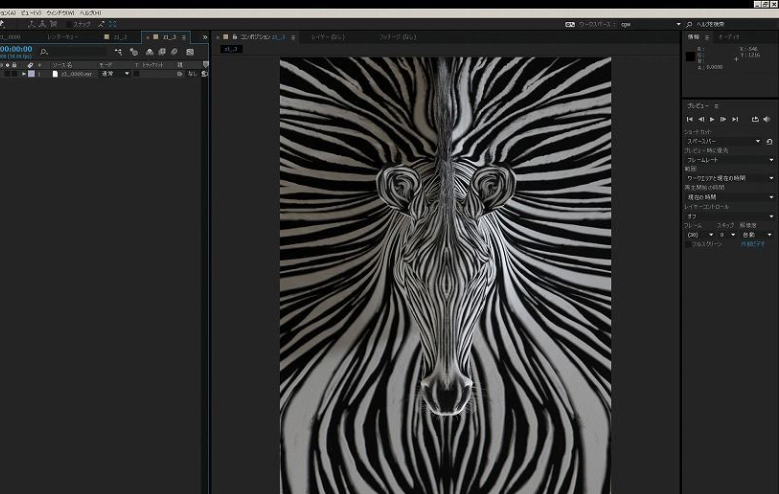The width and height of the screenshot is (779, 494).
Task: Step back one frame in preview
Action: [x=701, y=119]
